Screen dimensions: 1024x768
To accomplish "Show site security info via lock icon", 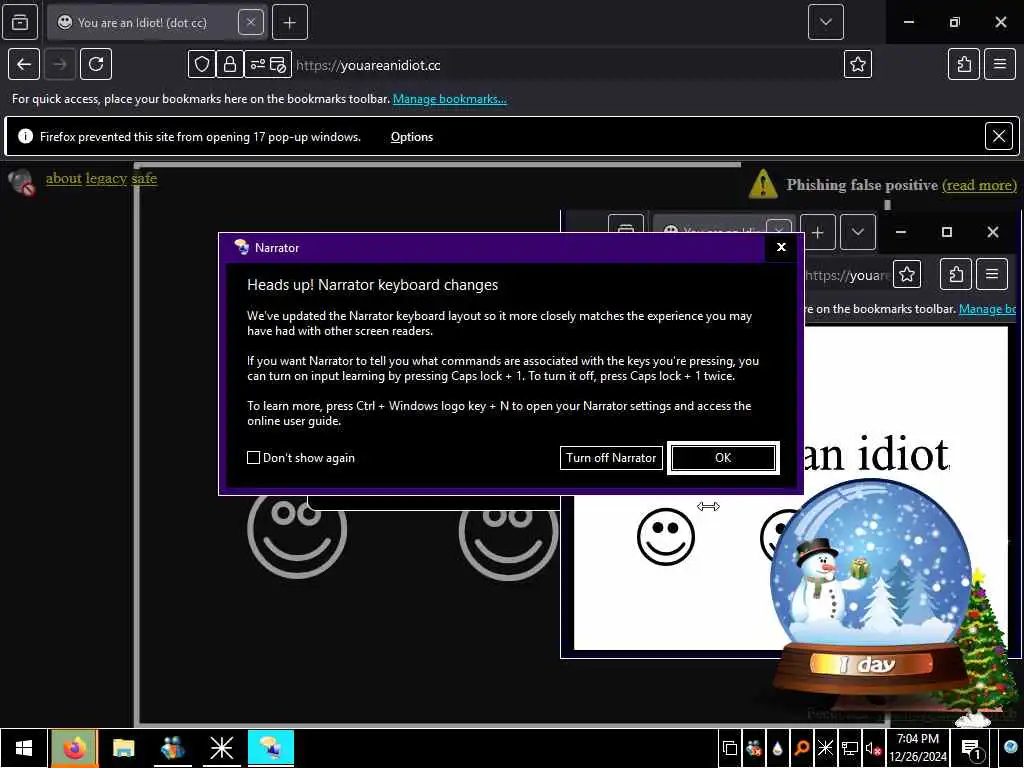I will [x=230, y=65].
